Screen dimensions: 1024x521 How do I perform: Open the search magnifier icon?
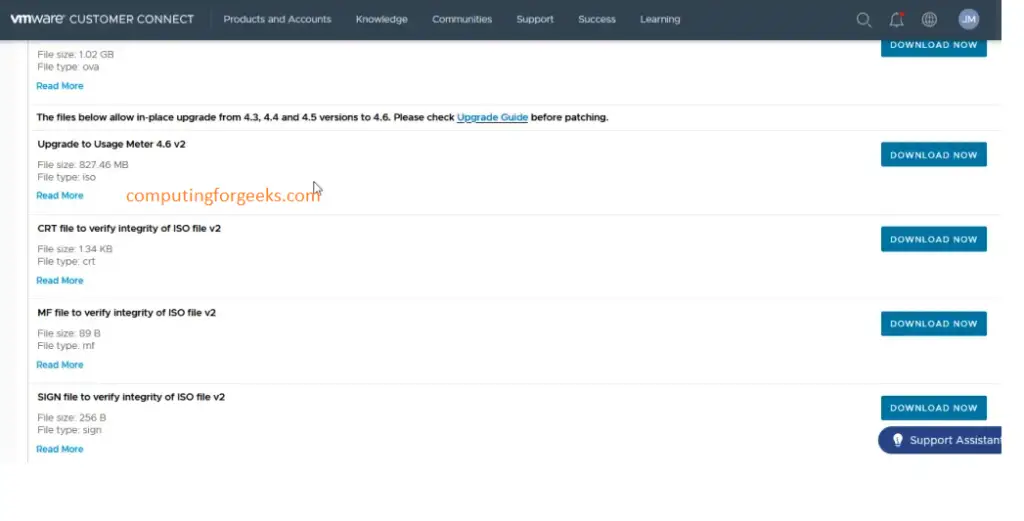tap(863, 20)
